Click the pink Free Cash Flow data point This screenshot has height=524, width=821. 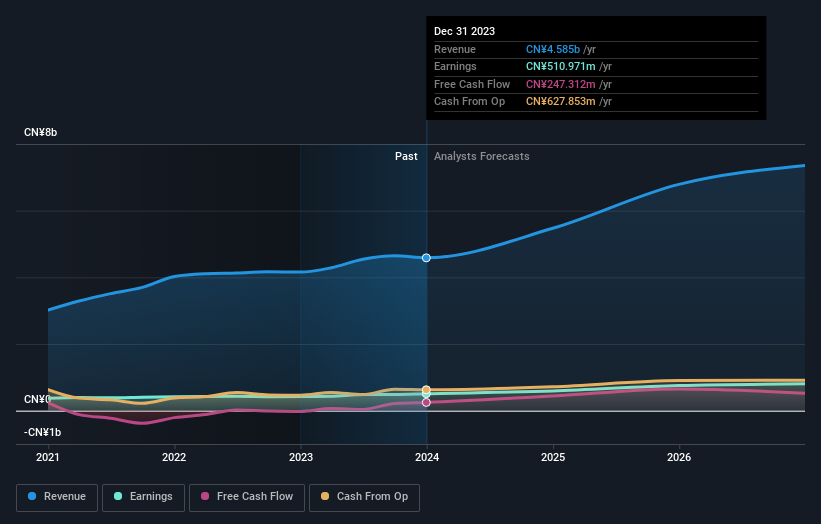coord(426,403)
